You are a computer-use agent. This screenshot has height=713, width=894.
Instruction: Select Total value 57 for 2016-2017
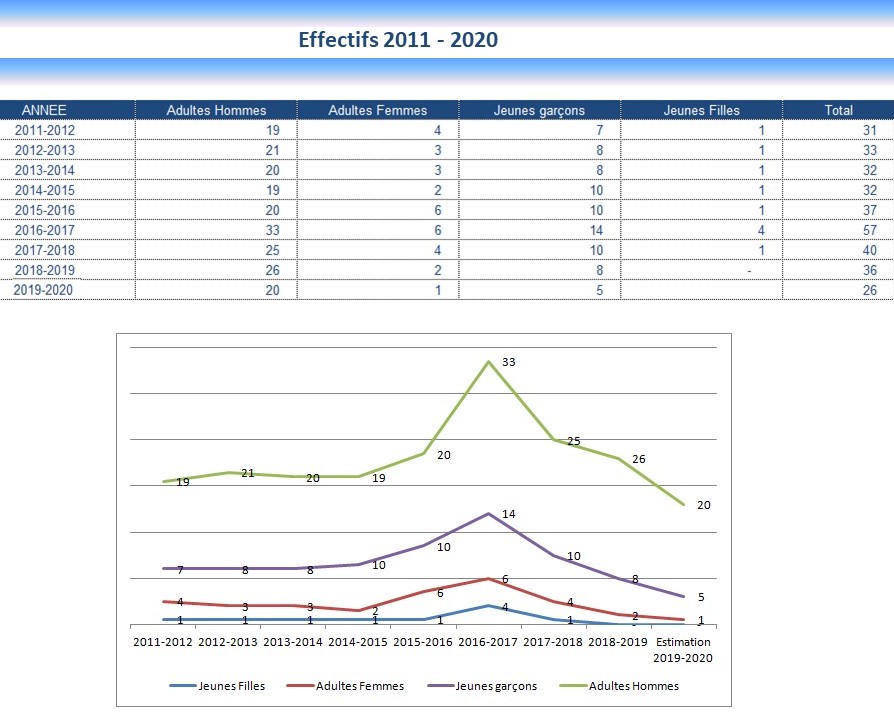click(x=869, y=230)
